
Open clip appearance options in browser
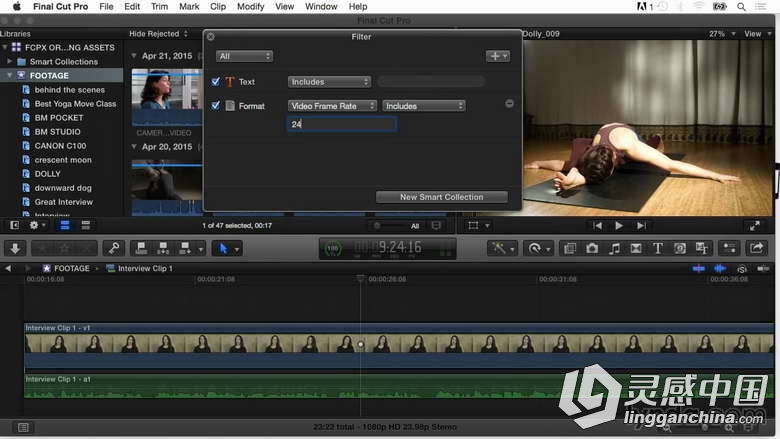click(436, 226)
